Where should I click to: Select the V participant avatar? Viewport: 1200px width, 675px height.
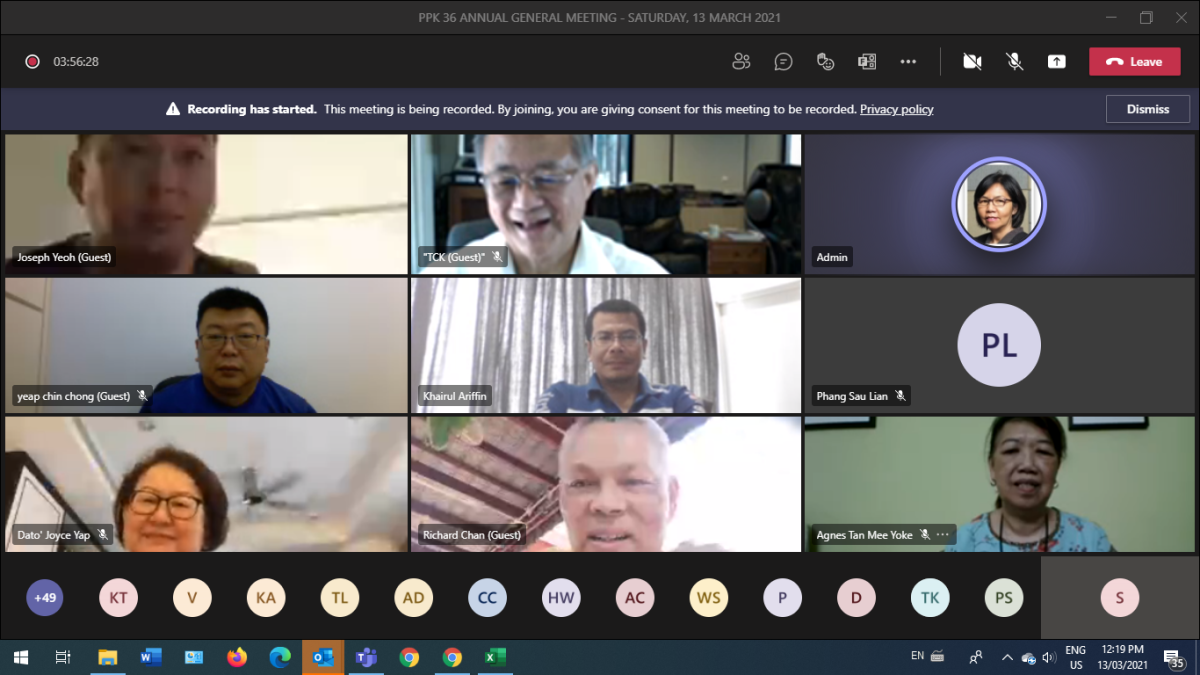(192, 598)
